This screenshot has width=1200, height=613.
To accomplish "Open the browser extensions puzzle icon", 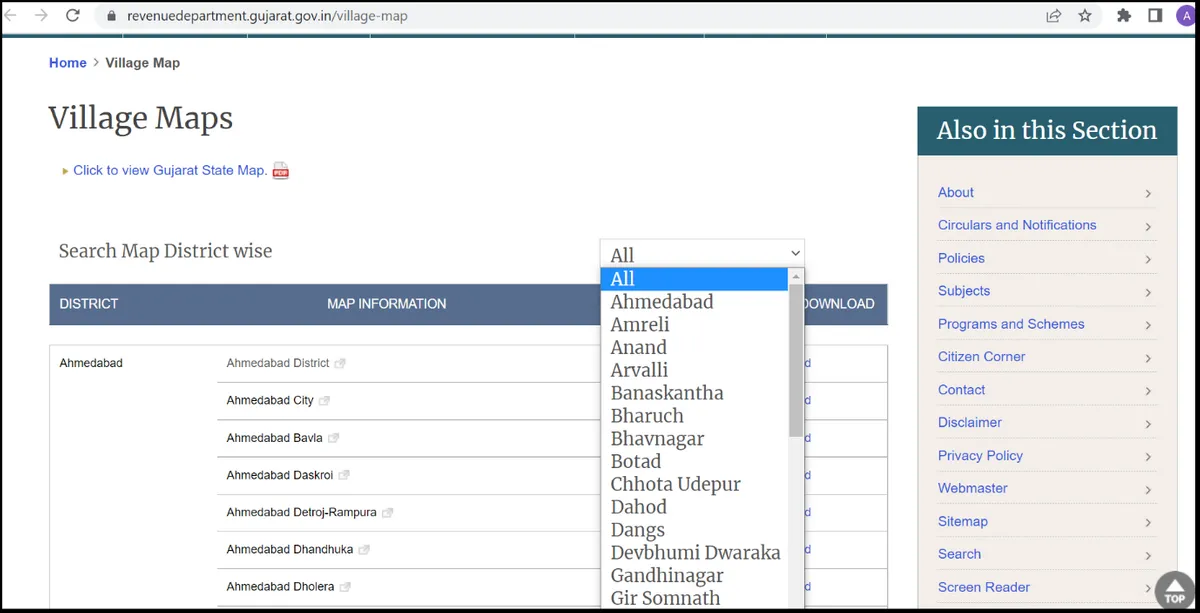I will click(x=1124, y=15).
